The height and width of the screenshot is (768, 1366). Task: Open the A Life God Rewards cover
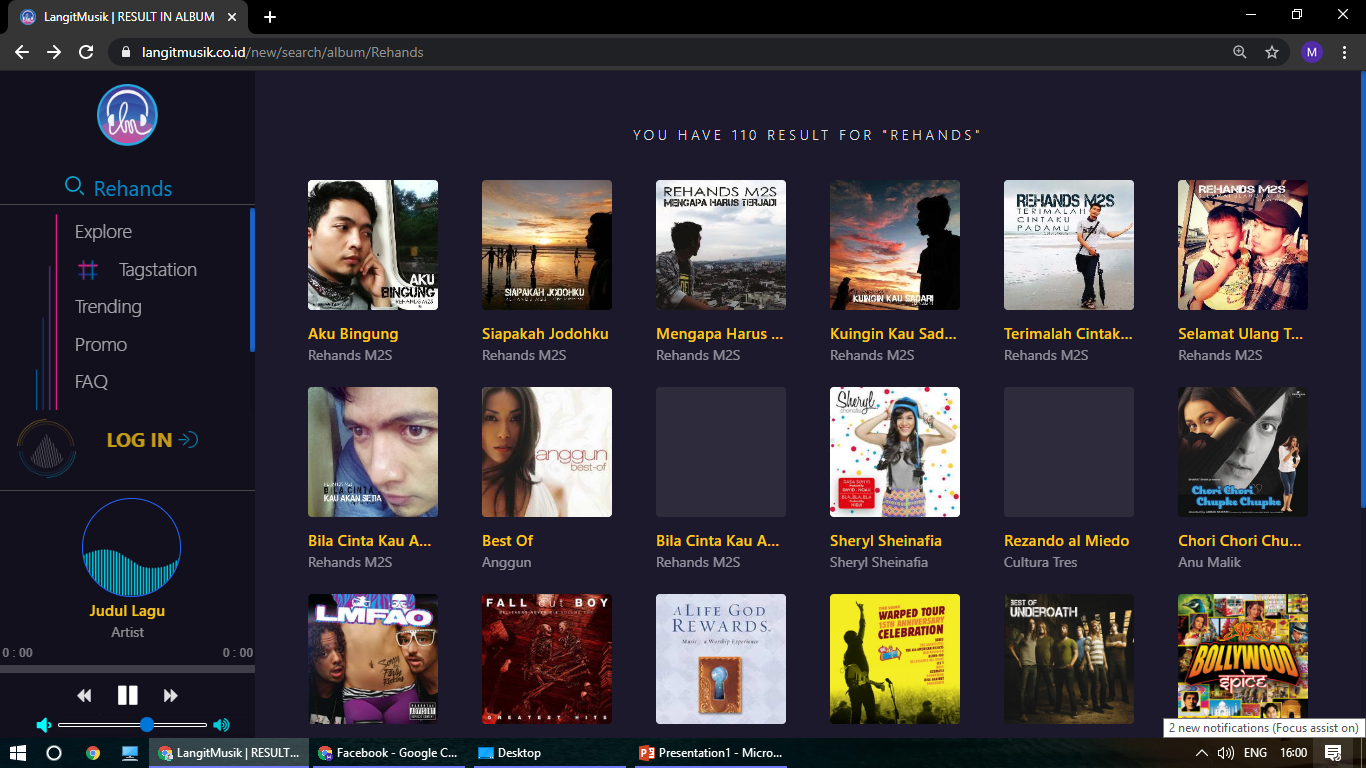point(721,659)
